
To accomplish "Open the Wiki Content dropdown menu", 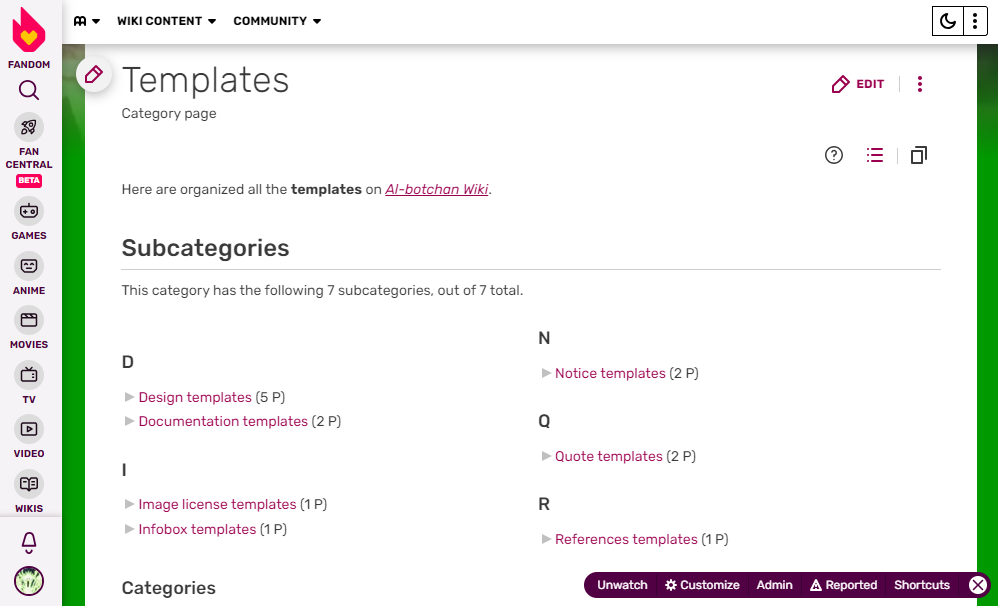I will pyautogui.click(x=166, y=21).
